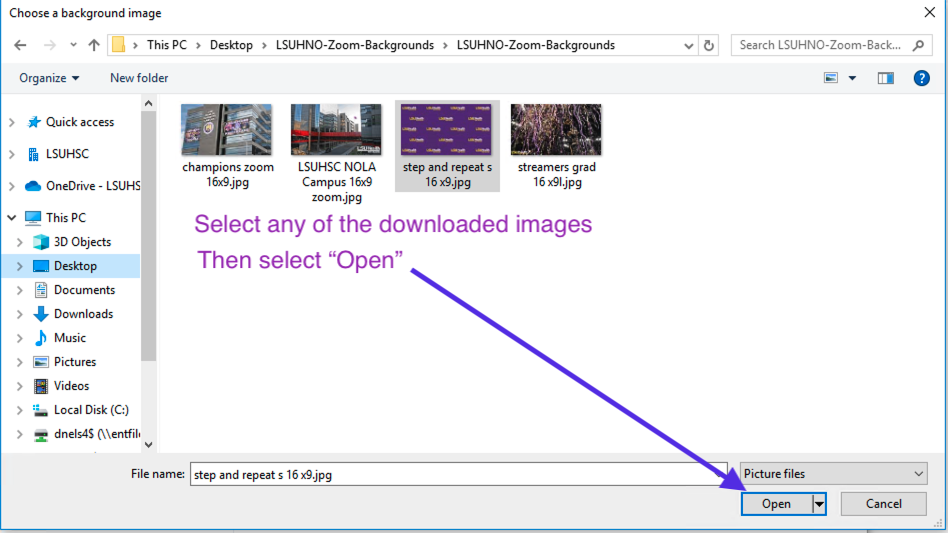
Task: Open the Organize menu
Action: pos(48,78)
